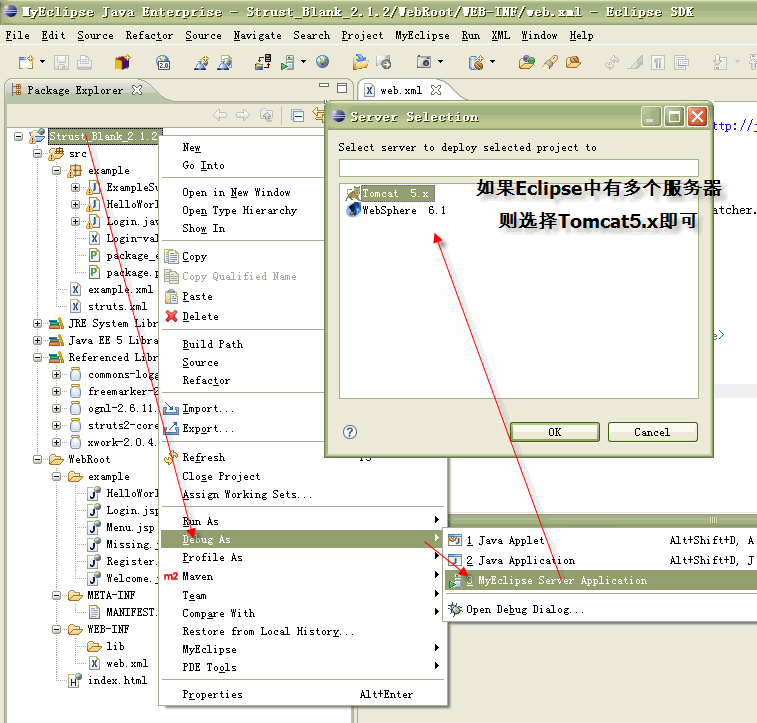Image resolution: width=757 pixels, height=723 pixels.
Task: Expand the commons-logging jar node
Action: tap(56, 374)
